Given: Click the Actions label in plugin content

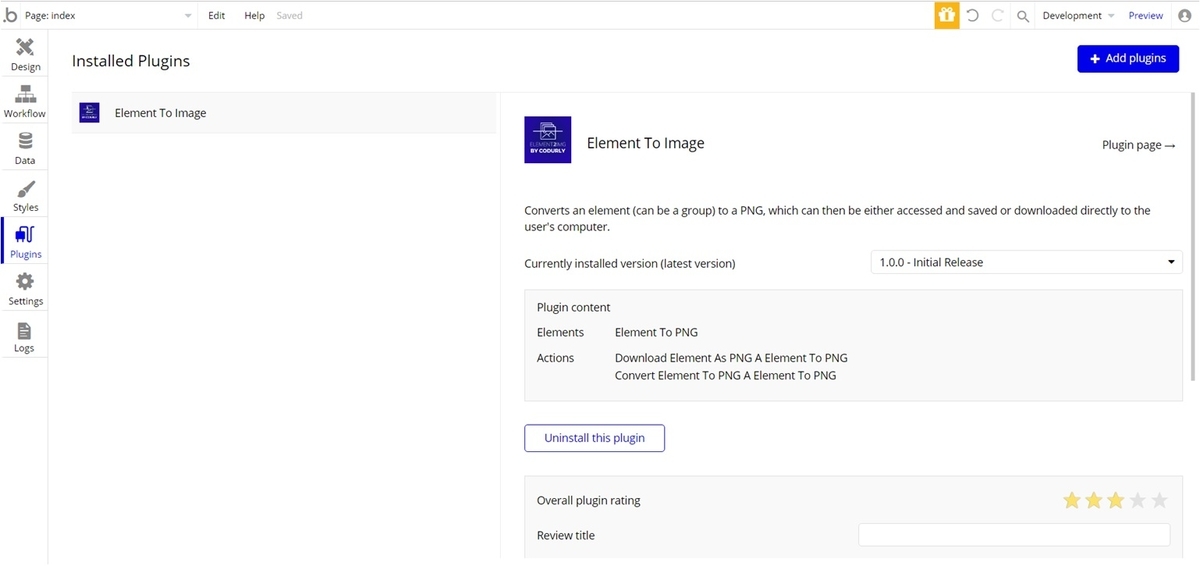Looking at the screenshot, I should tap(555, 357).
